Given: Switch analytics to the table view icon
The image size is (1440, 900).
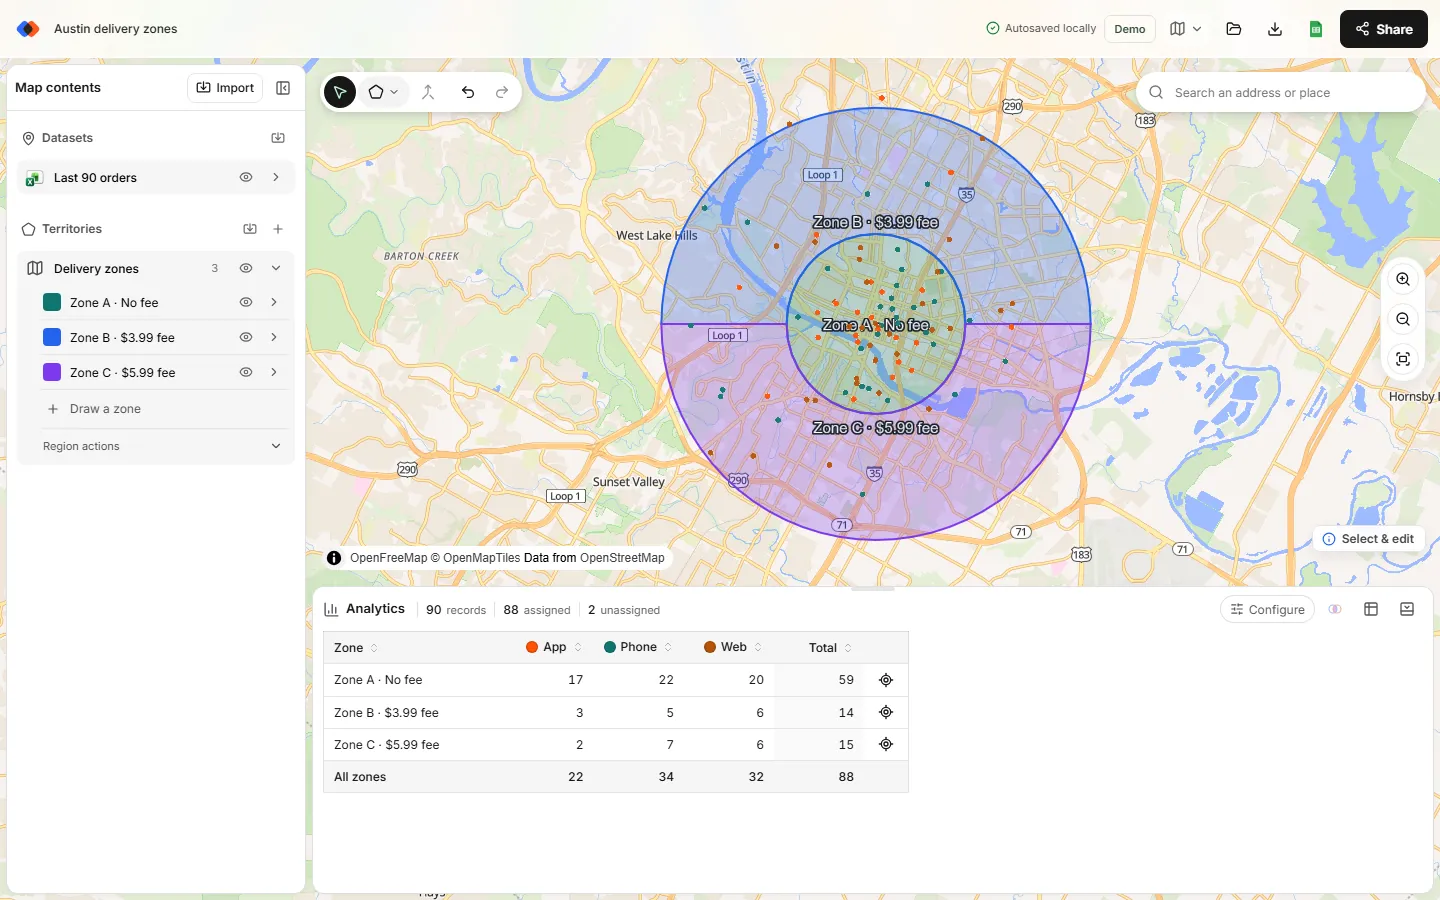Looking at the screenshot, I should (1371, 609).
